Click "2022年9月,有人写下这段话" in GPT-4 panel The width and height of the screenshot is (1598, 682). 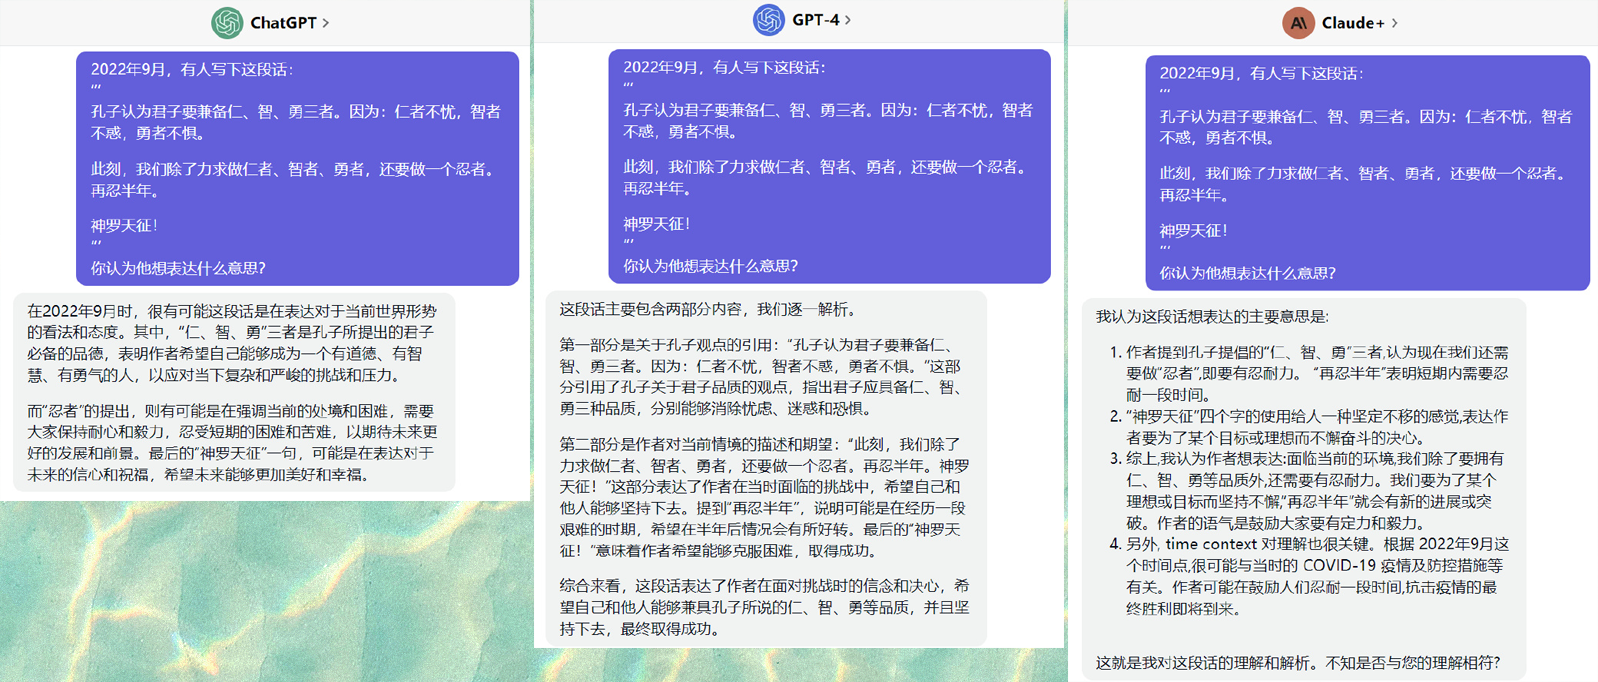point(724,67)
